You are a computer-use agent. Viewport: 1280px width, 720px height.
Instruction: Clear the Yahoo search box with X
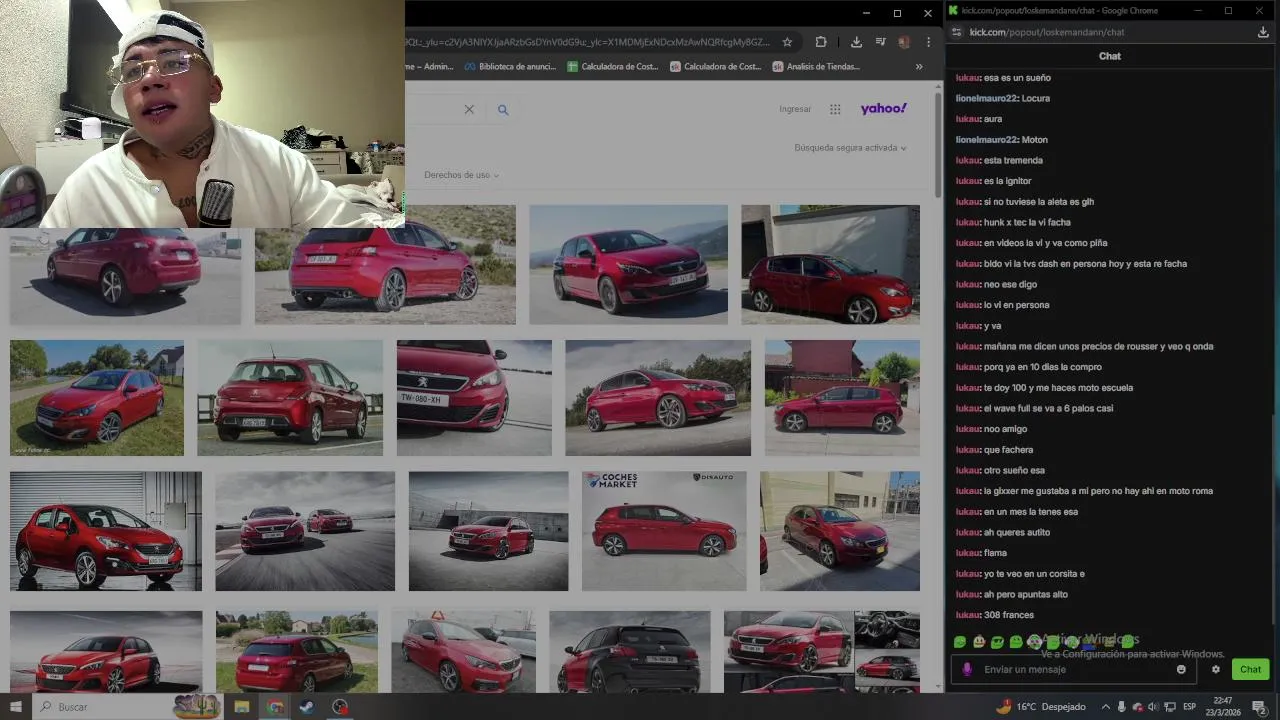[x=469, y=109]
